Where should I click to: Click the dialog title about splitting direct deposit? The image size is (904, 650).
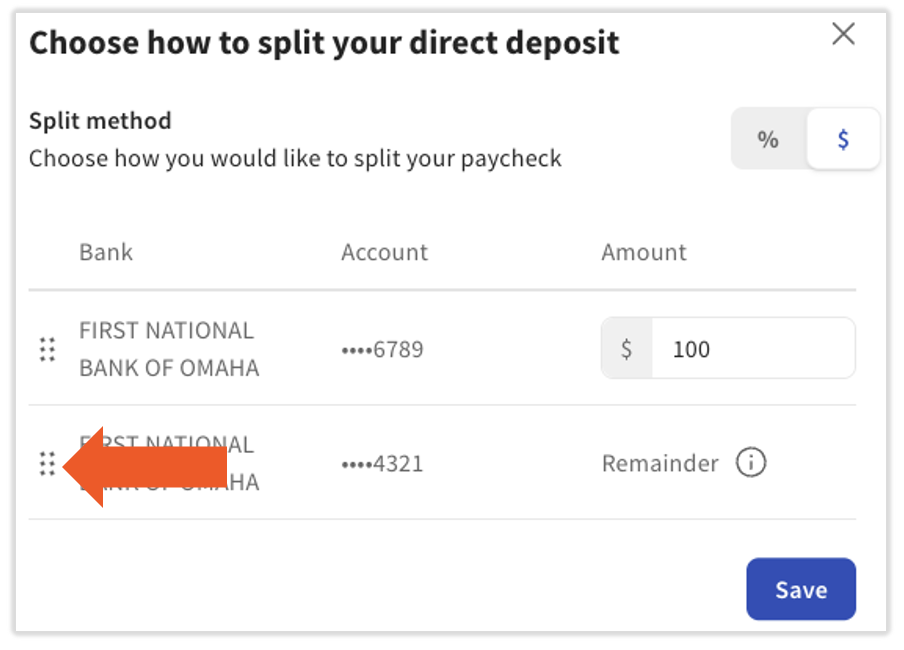tap(324, 43)
